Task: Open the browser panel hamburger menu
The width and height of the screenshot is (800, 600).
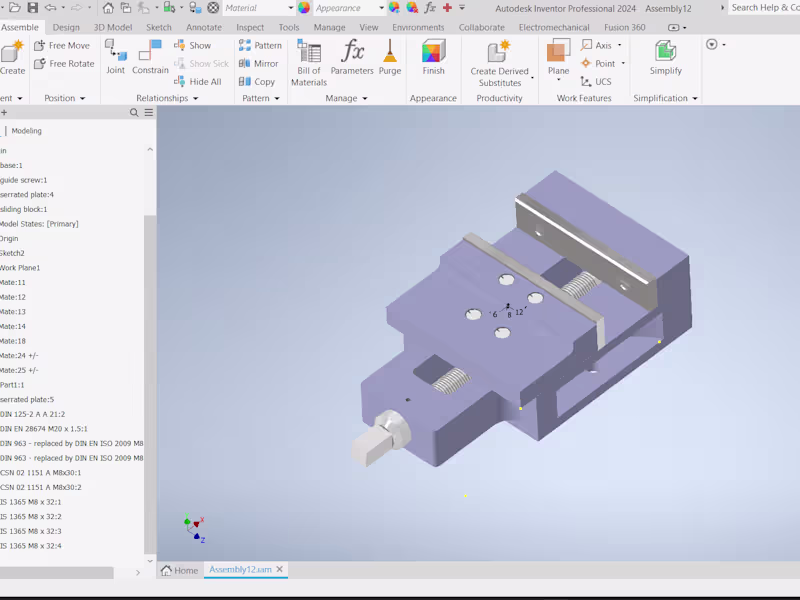Action: click(x=149, y=113)
